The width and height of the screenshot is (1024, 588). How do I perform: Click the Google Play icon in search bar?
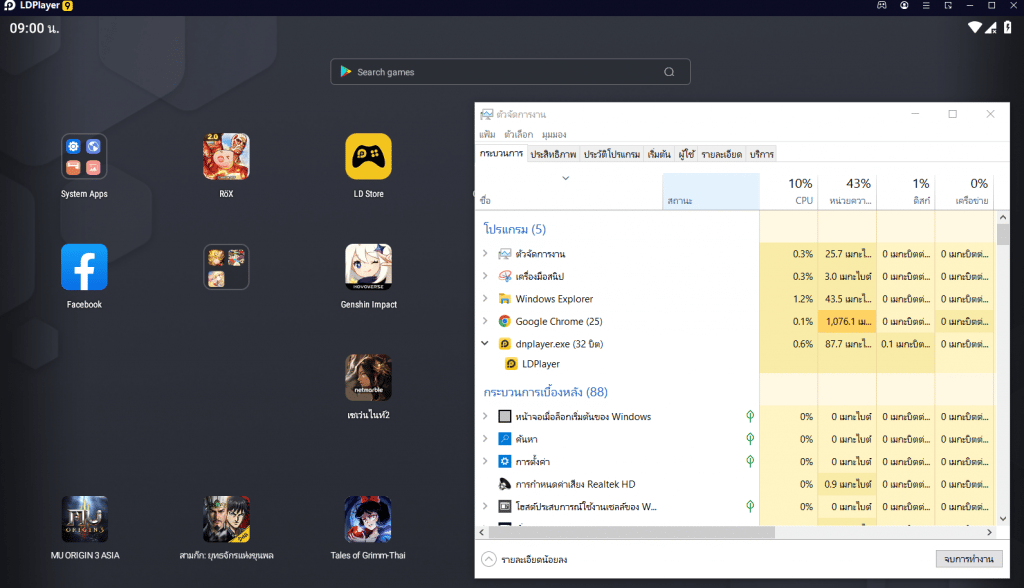(345, 72)
